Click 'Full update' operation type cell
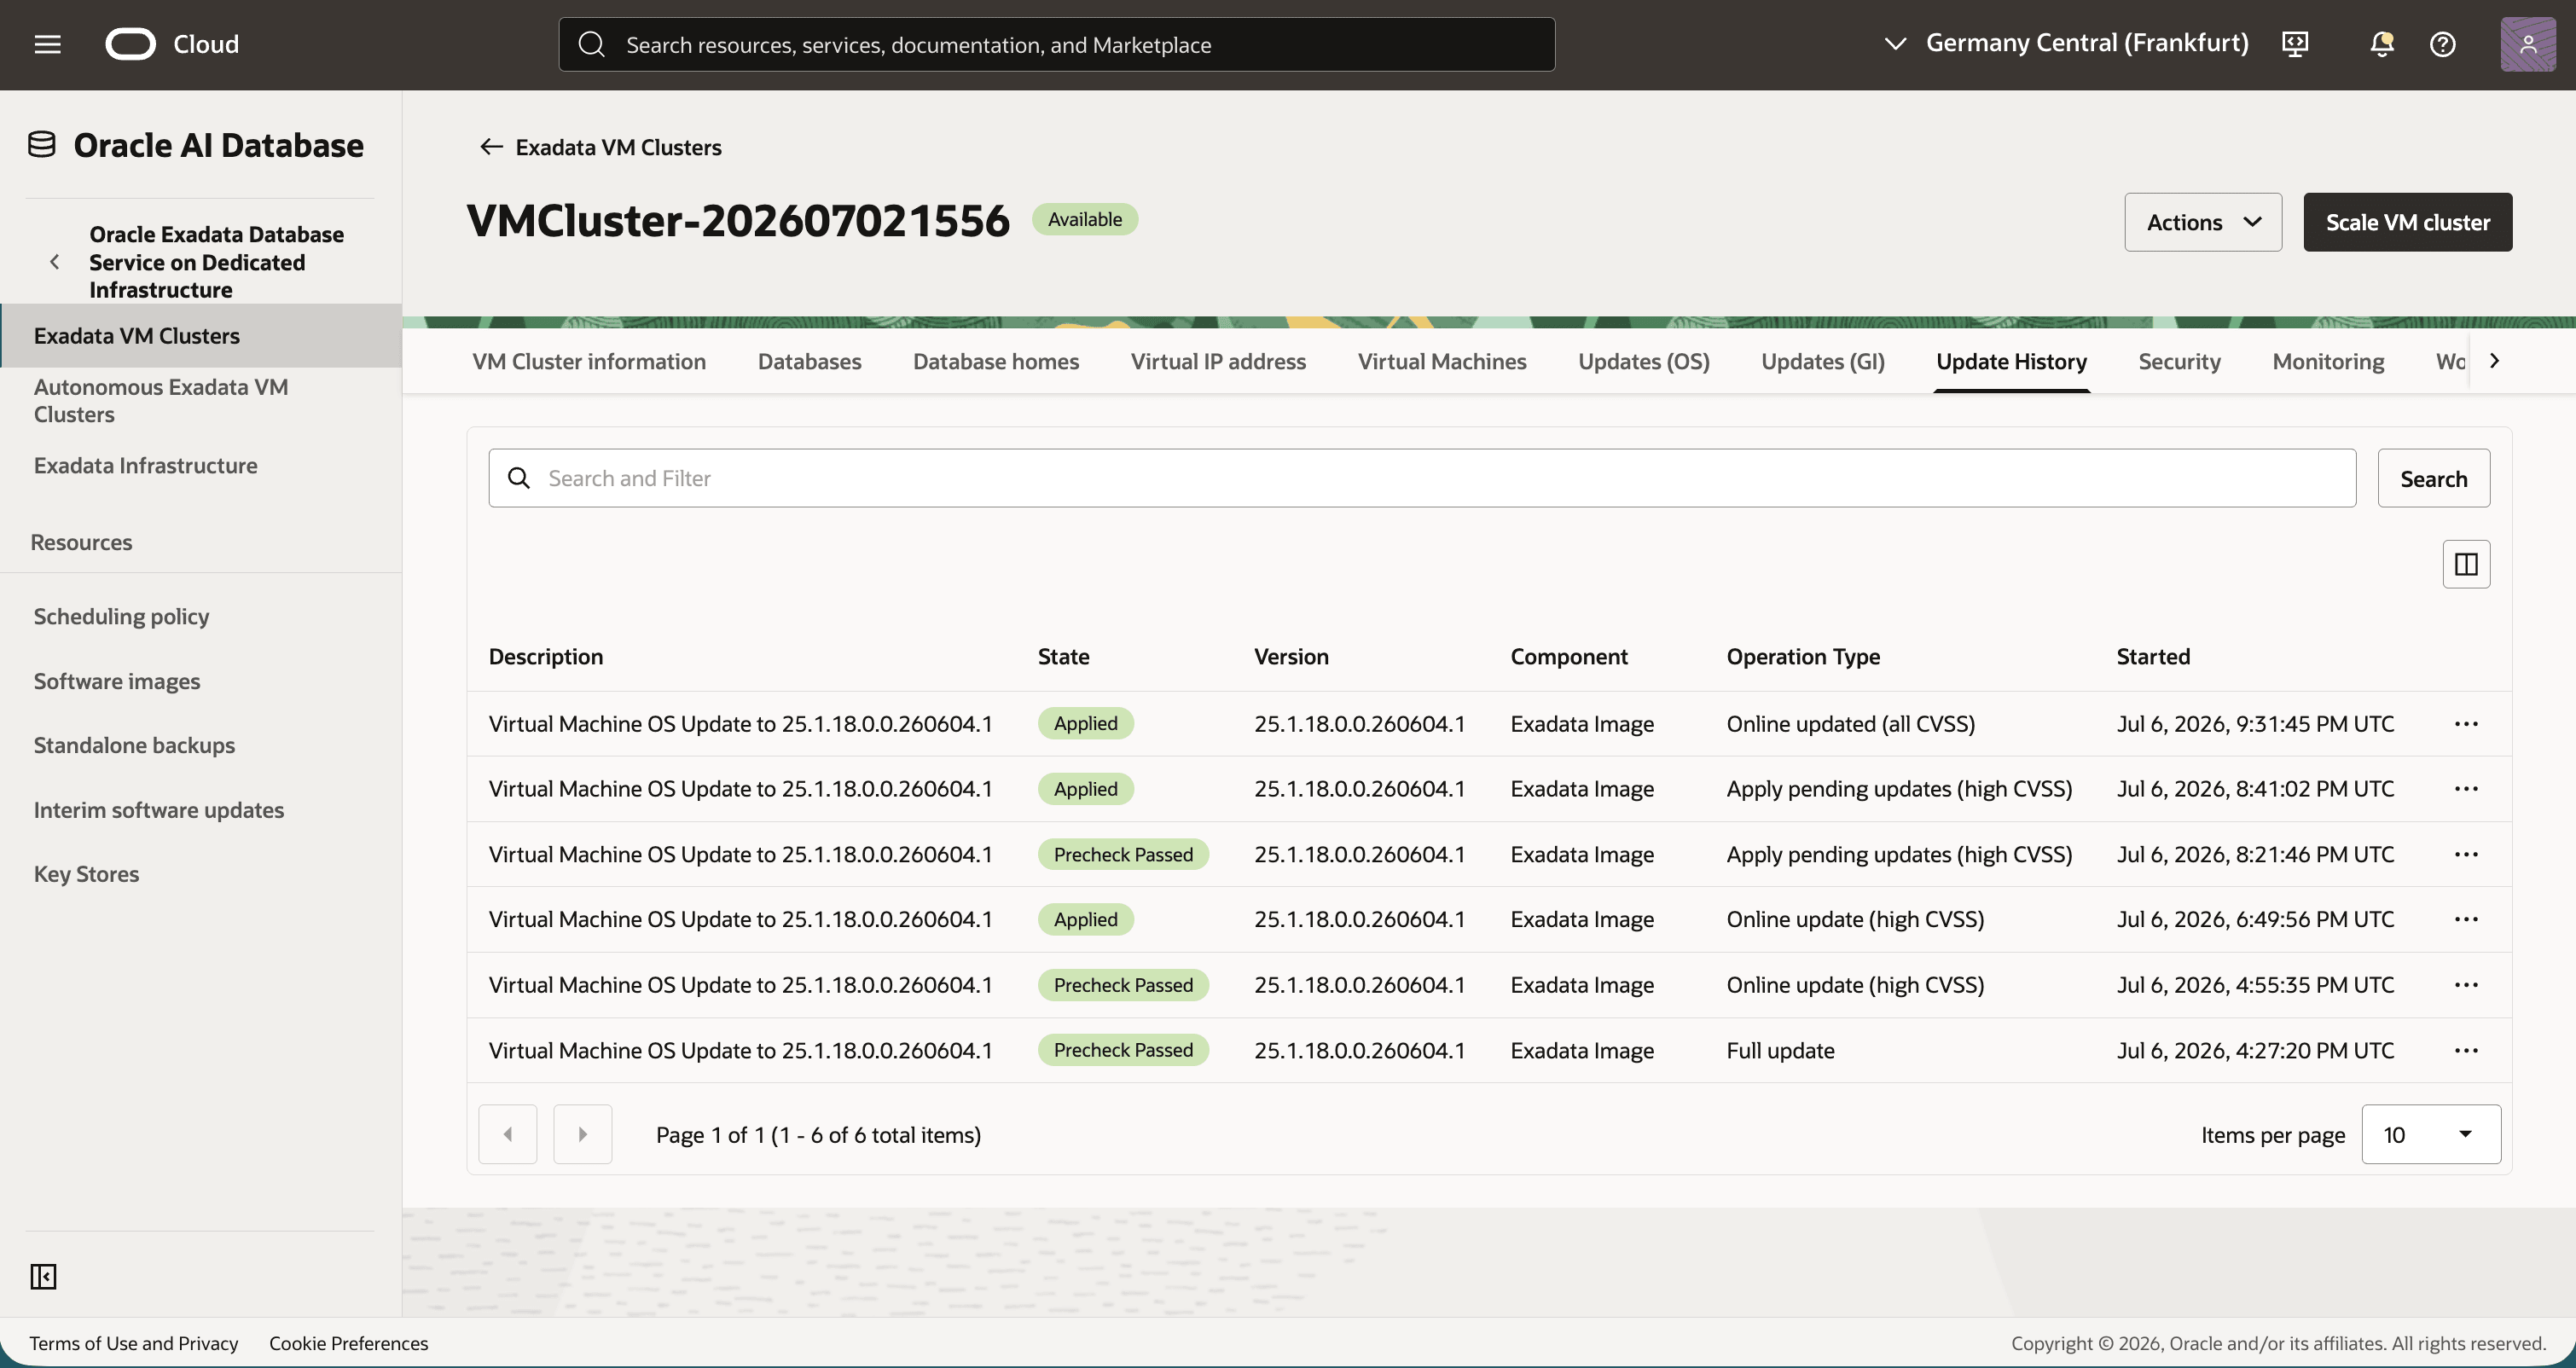Screen dimensions: 2576x1368 [x=1780, y=1050]
